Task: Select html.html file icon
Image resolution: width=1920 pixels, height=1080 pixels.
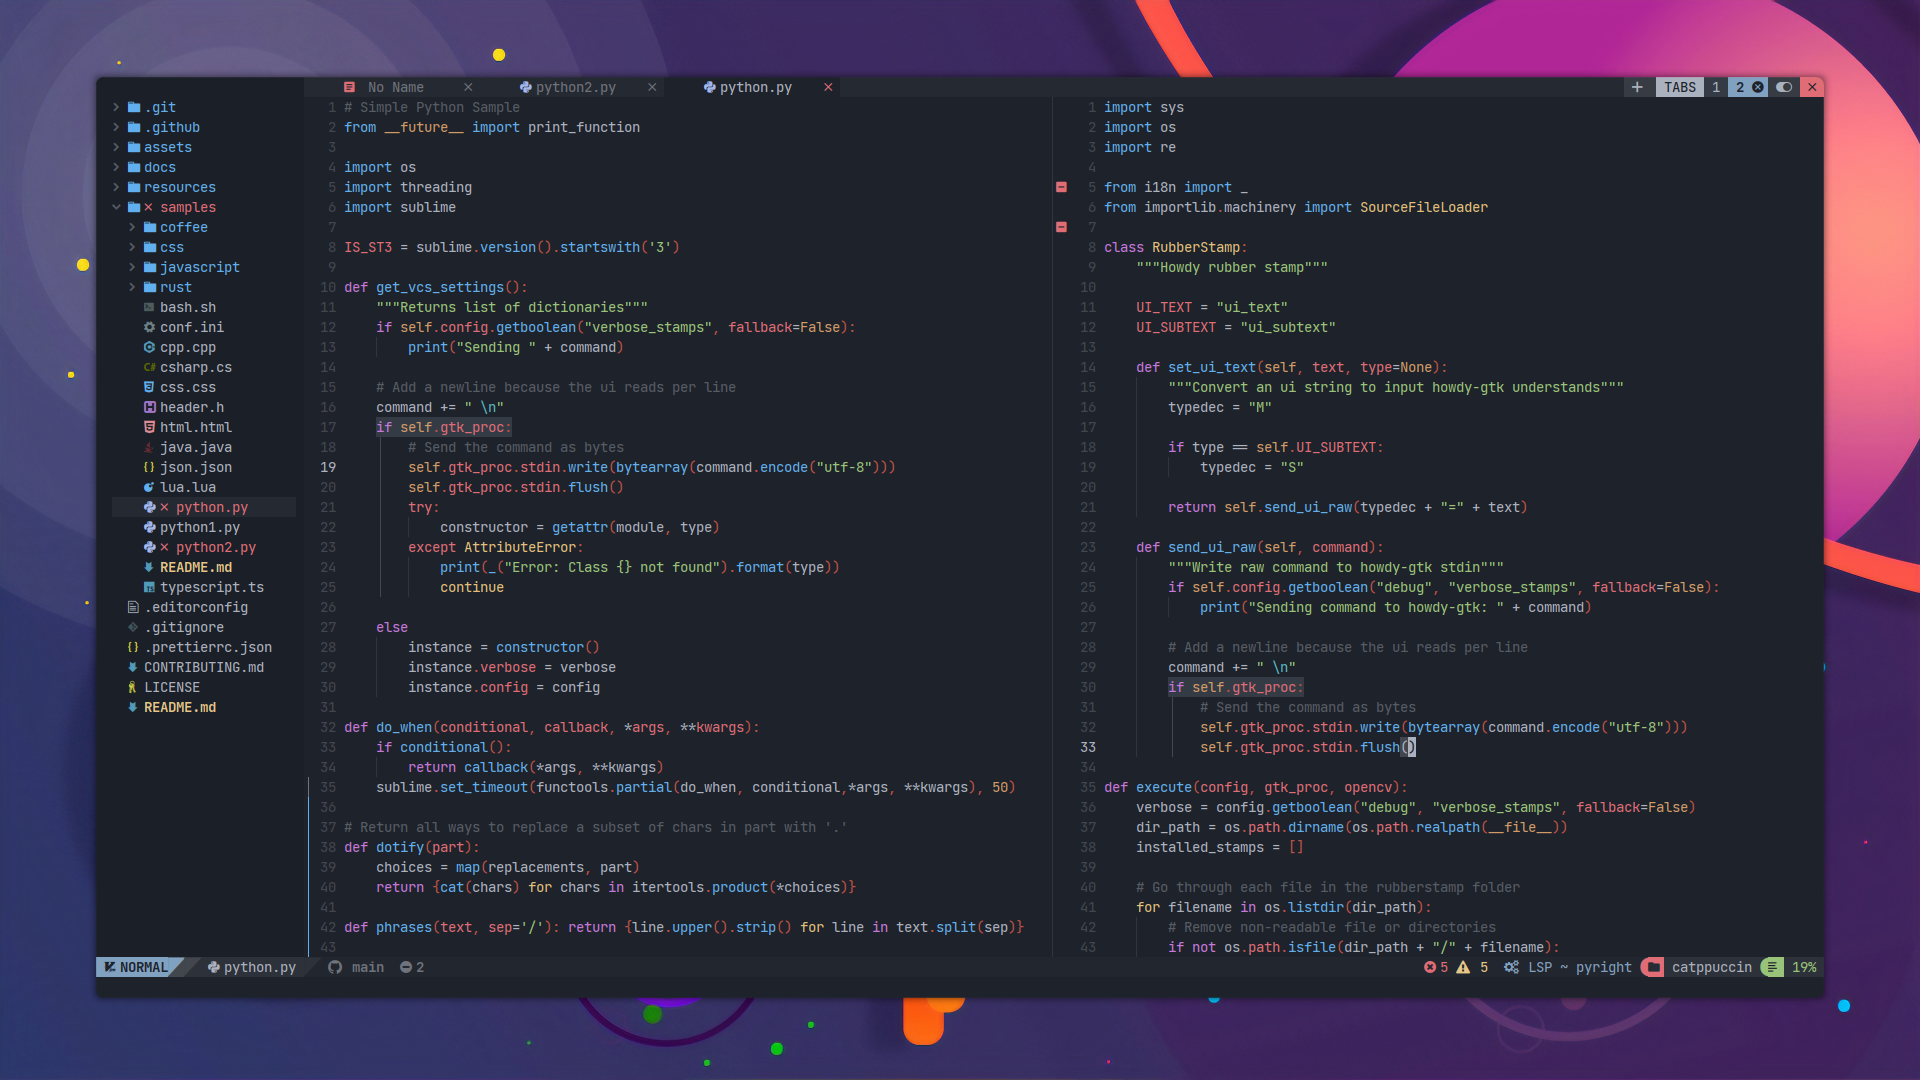Action: [x=149, y=427]
